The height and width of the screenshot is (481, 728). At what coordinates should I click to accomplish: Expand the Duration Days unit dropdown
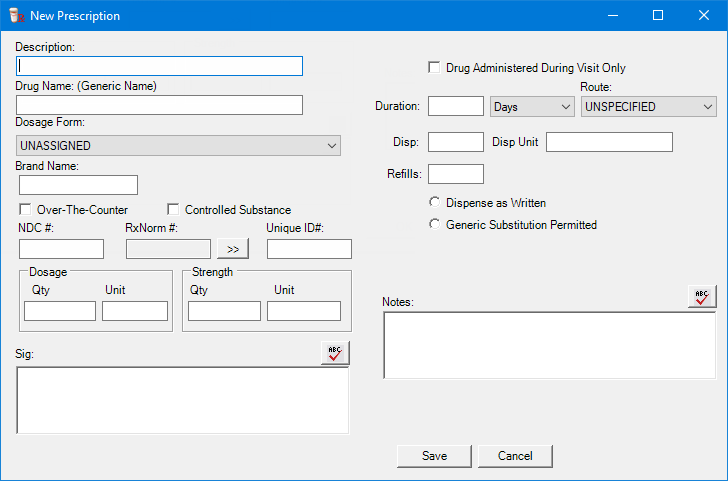[531, 106]
